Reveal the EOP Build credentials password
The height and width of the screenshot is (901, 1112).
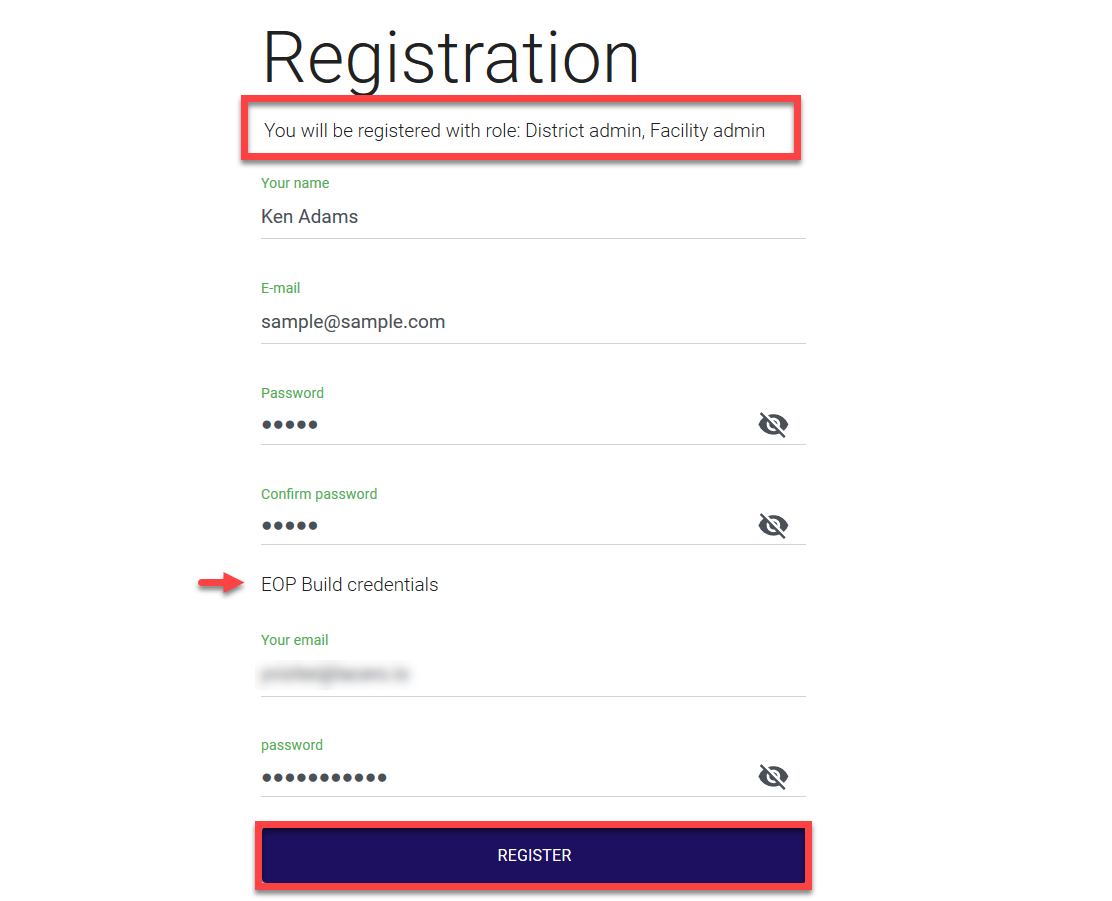773,777
